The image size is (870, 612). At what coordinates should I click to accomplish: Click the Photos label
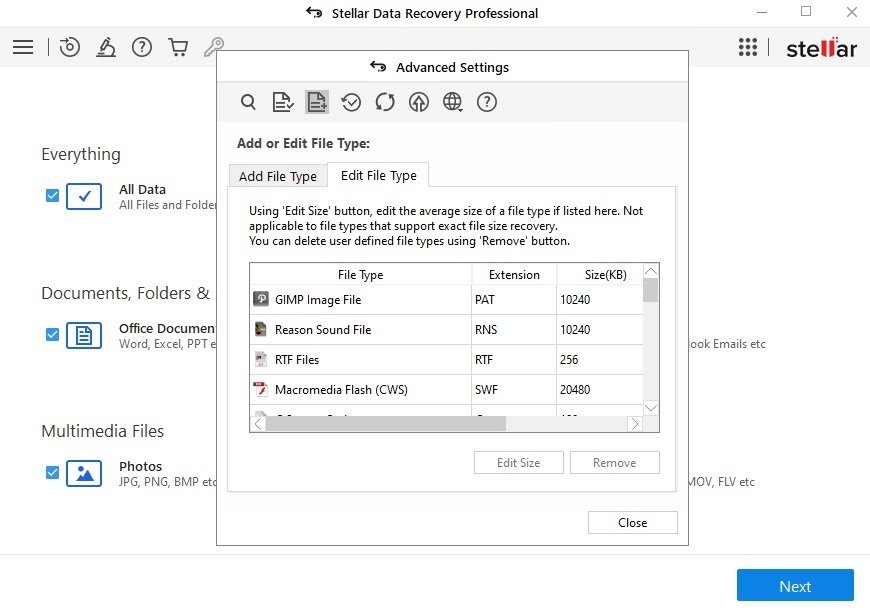tap(140, 466)
